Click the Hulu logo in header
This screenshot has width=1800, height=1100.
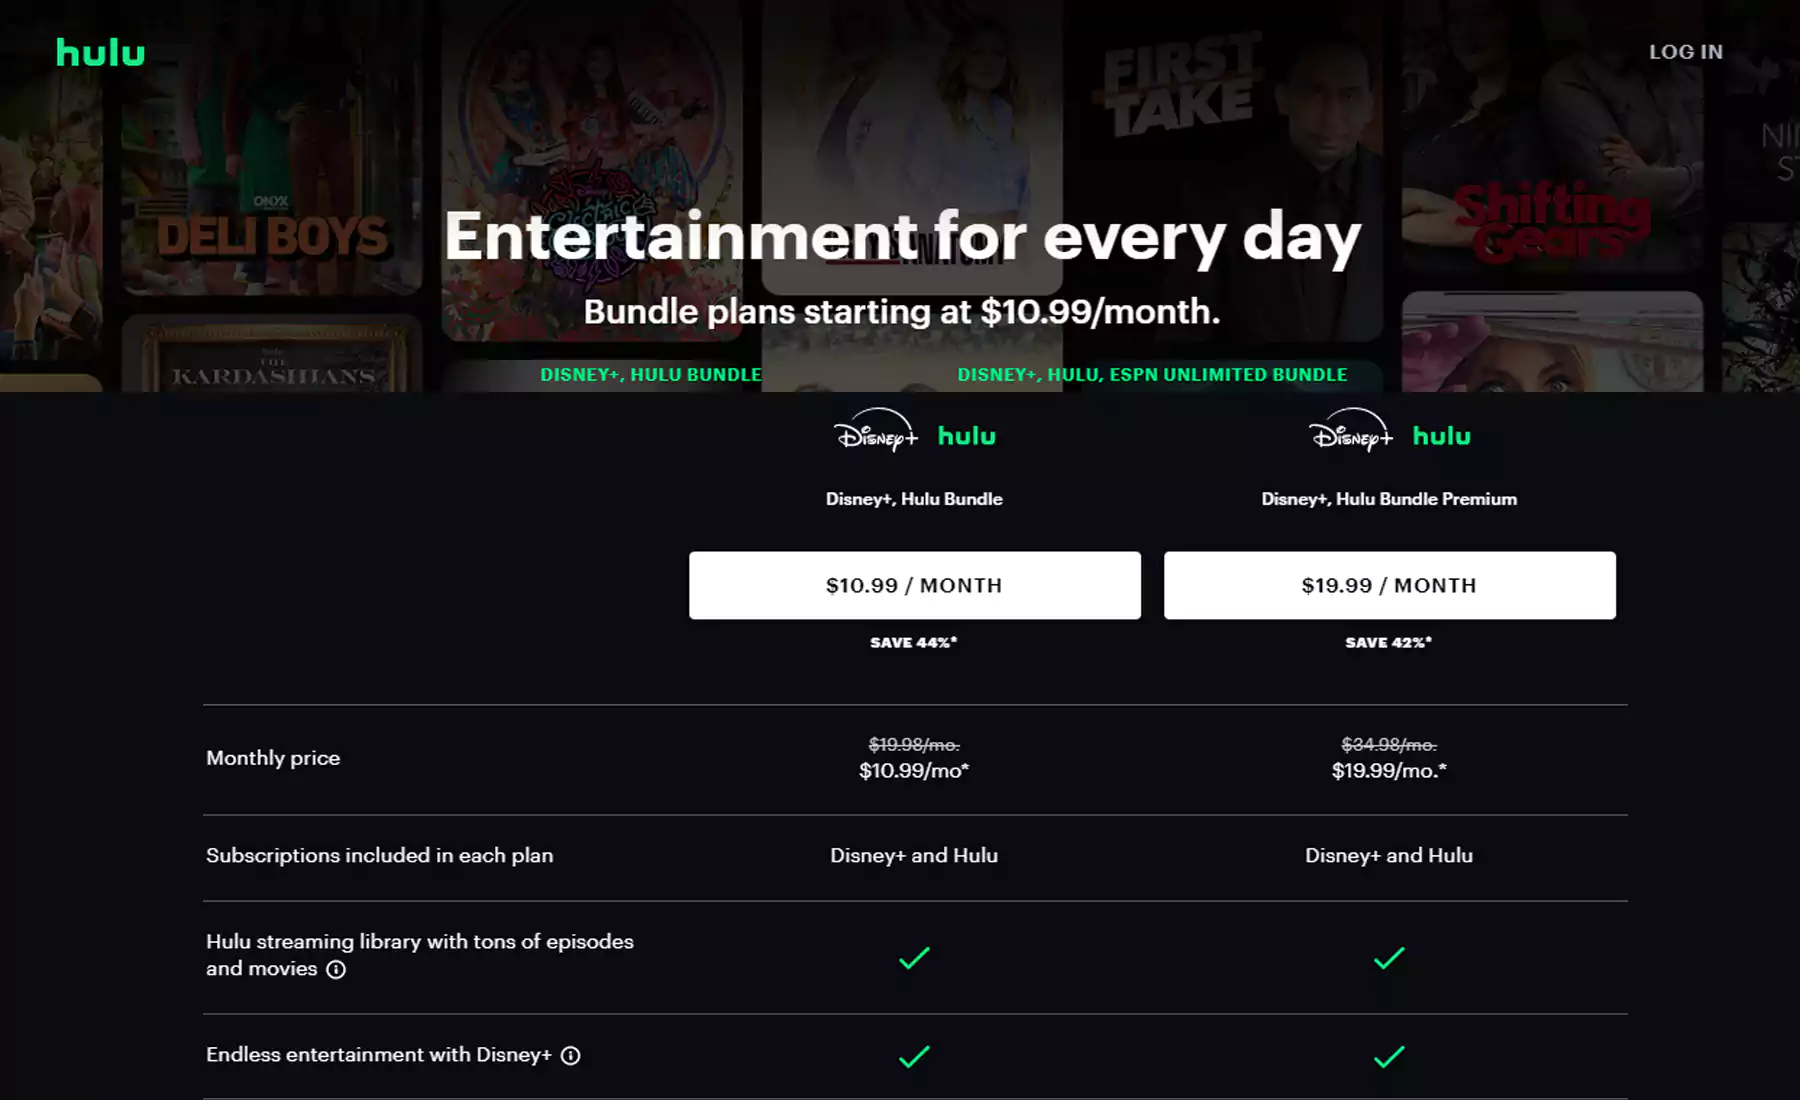click(x=100, y=52)
